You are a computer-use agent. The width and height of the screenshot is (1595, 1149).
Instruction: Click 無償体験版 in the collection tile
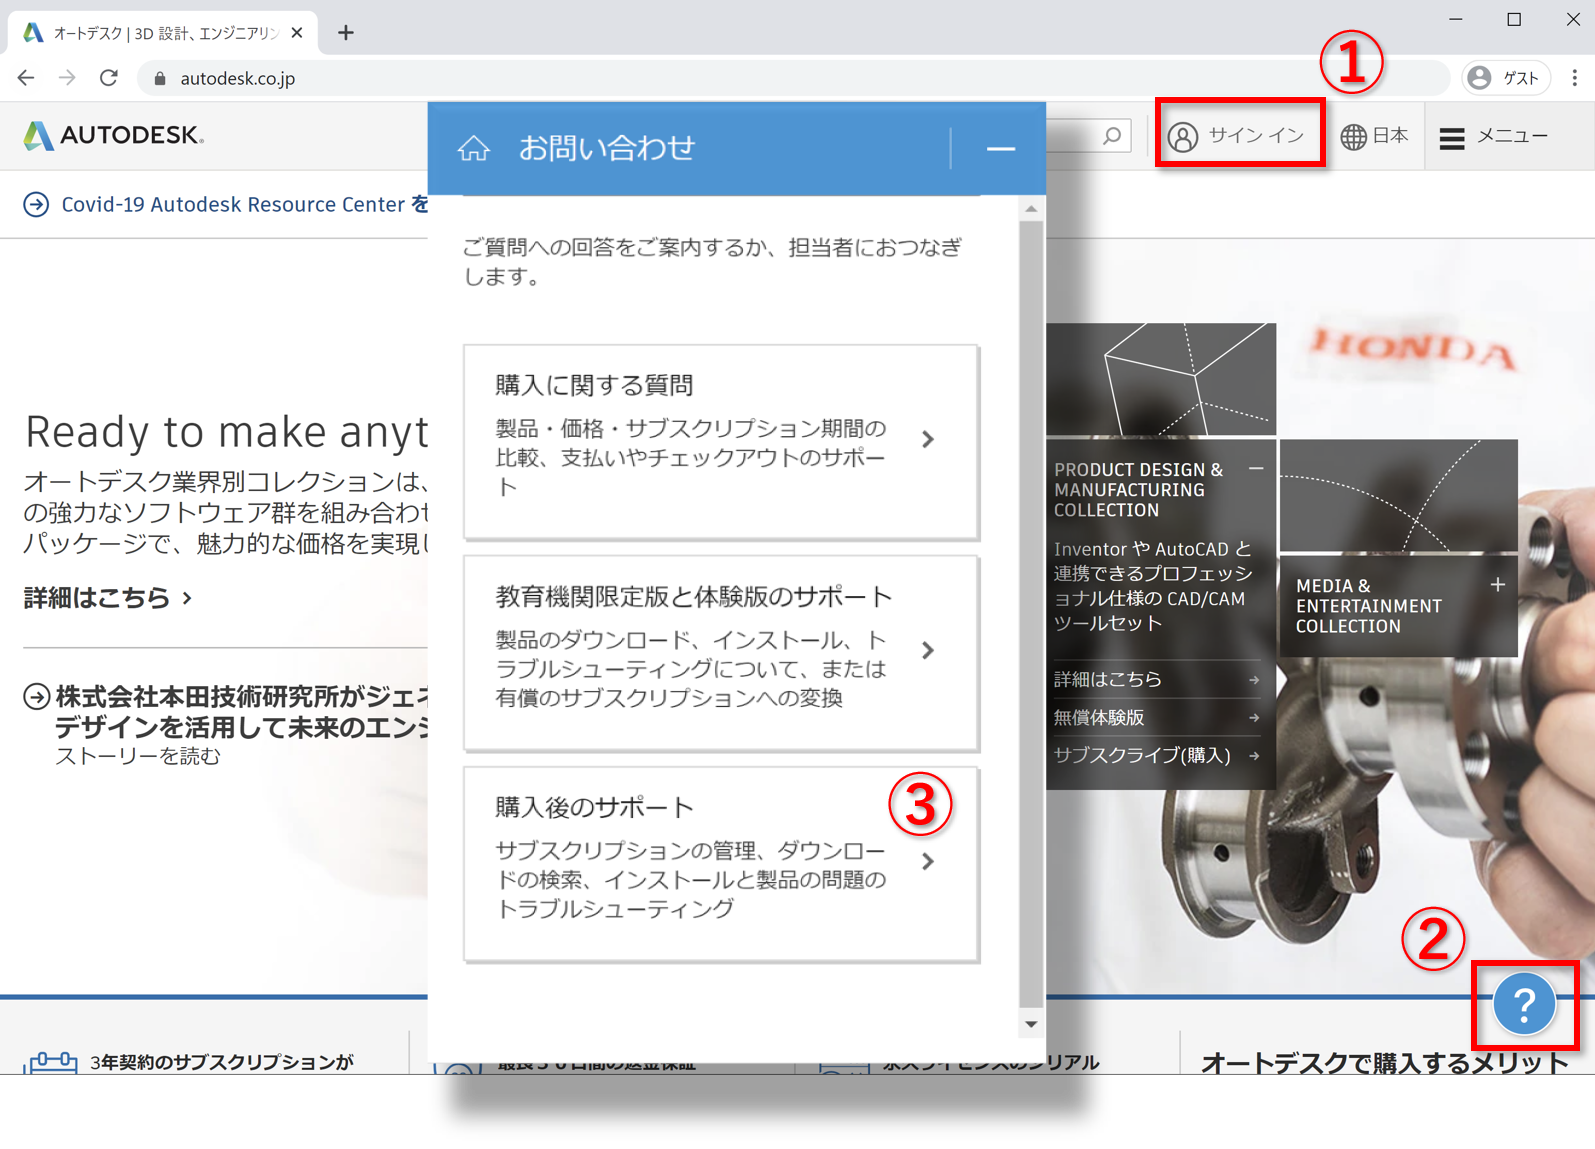click(x=1155, y=718)
